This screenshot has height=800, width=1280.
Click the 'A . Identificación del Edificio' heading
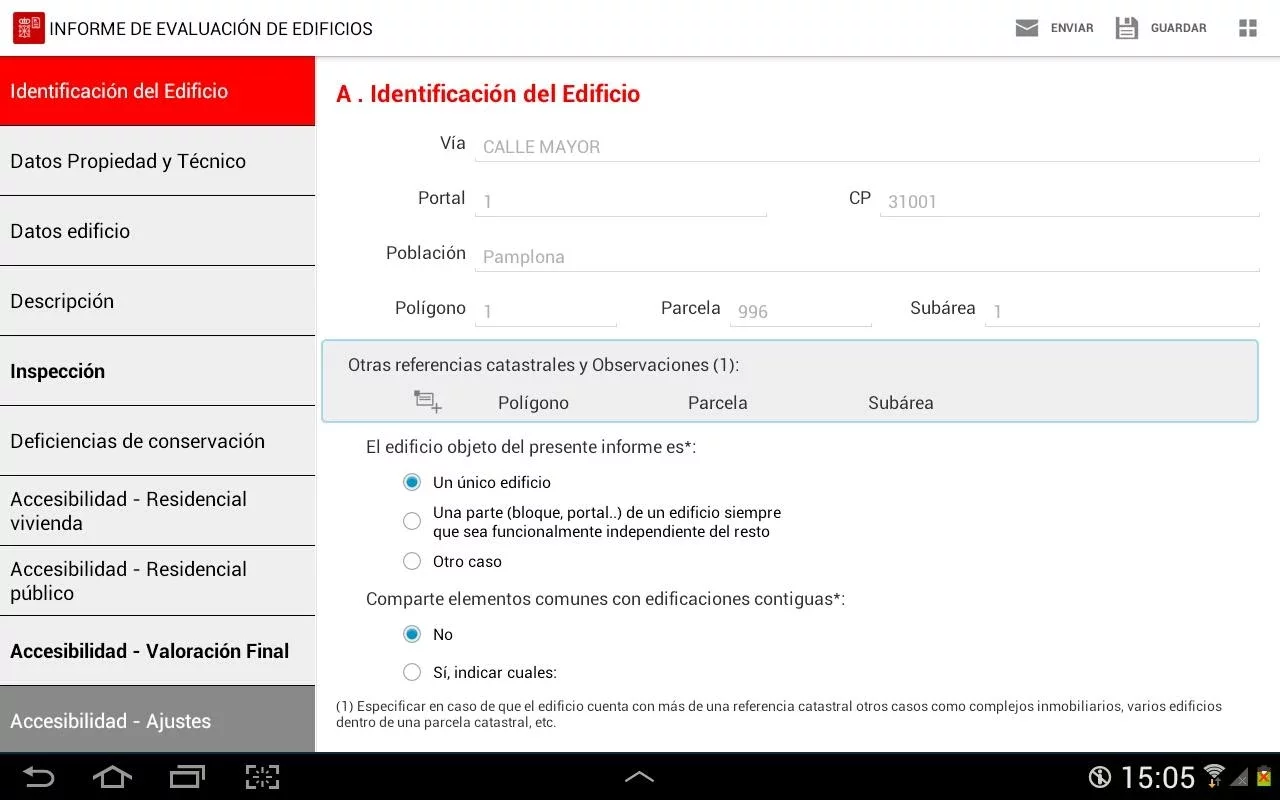coord(488,94)
